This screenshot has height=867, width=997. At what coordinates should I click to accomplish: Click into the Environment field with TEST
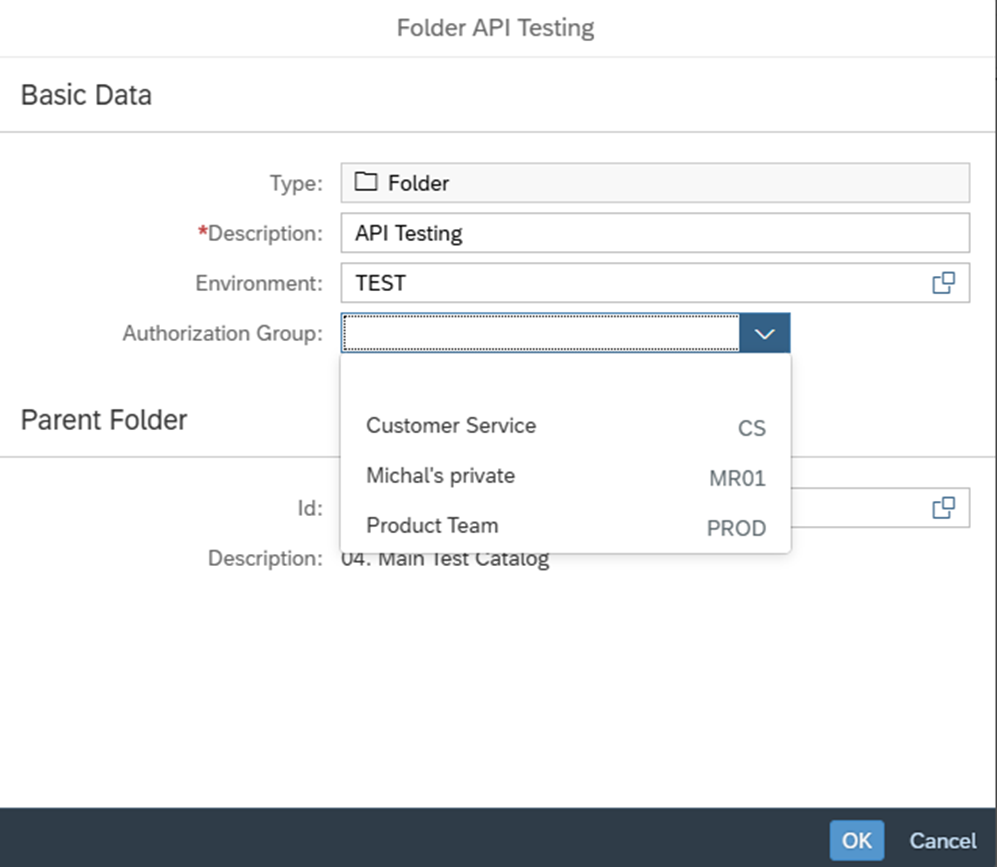[x=630, y=283]
